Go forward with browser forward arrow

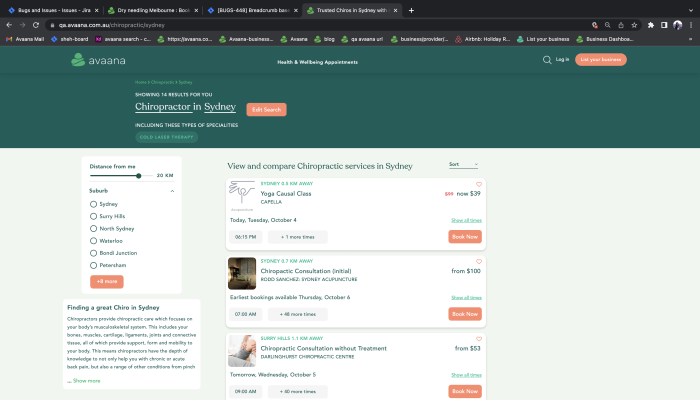[22, 25]
